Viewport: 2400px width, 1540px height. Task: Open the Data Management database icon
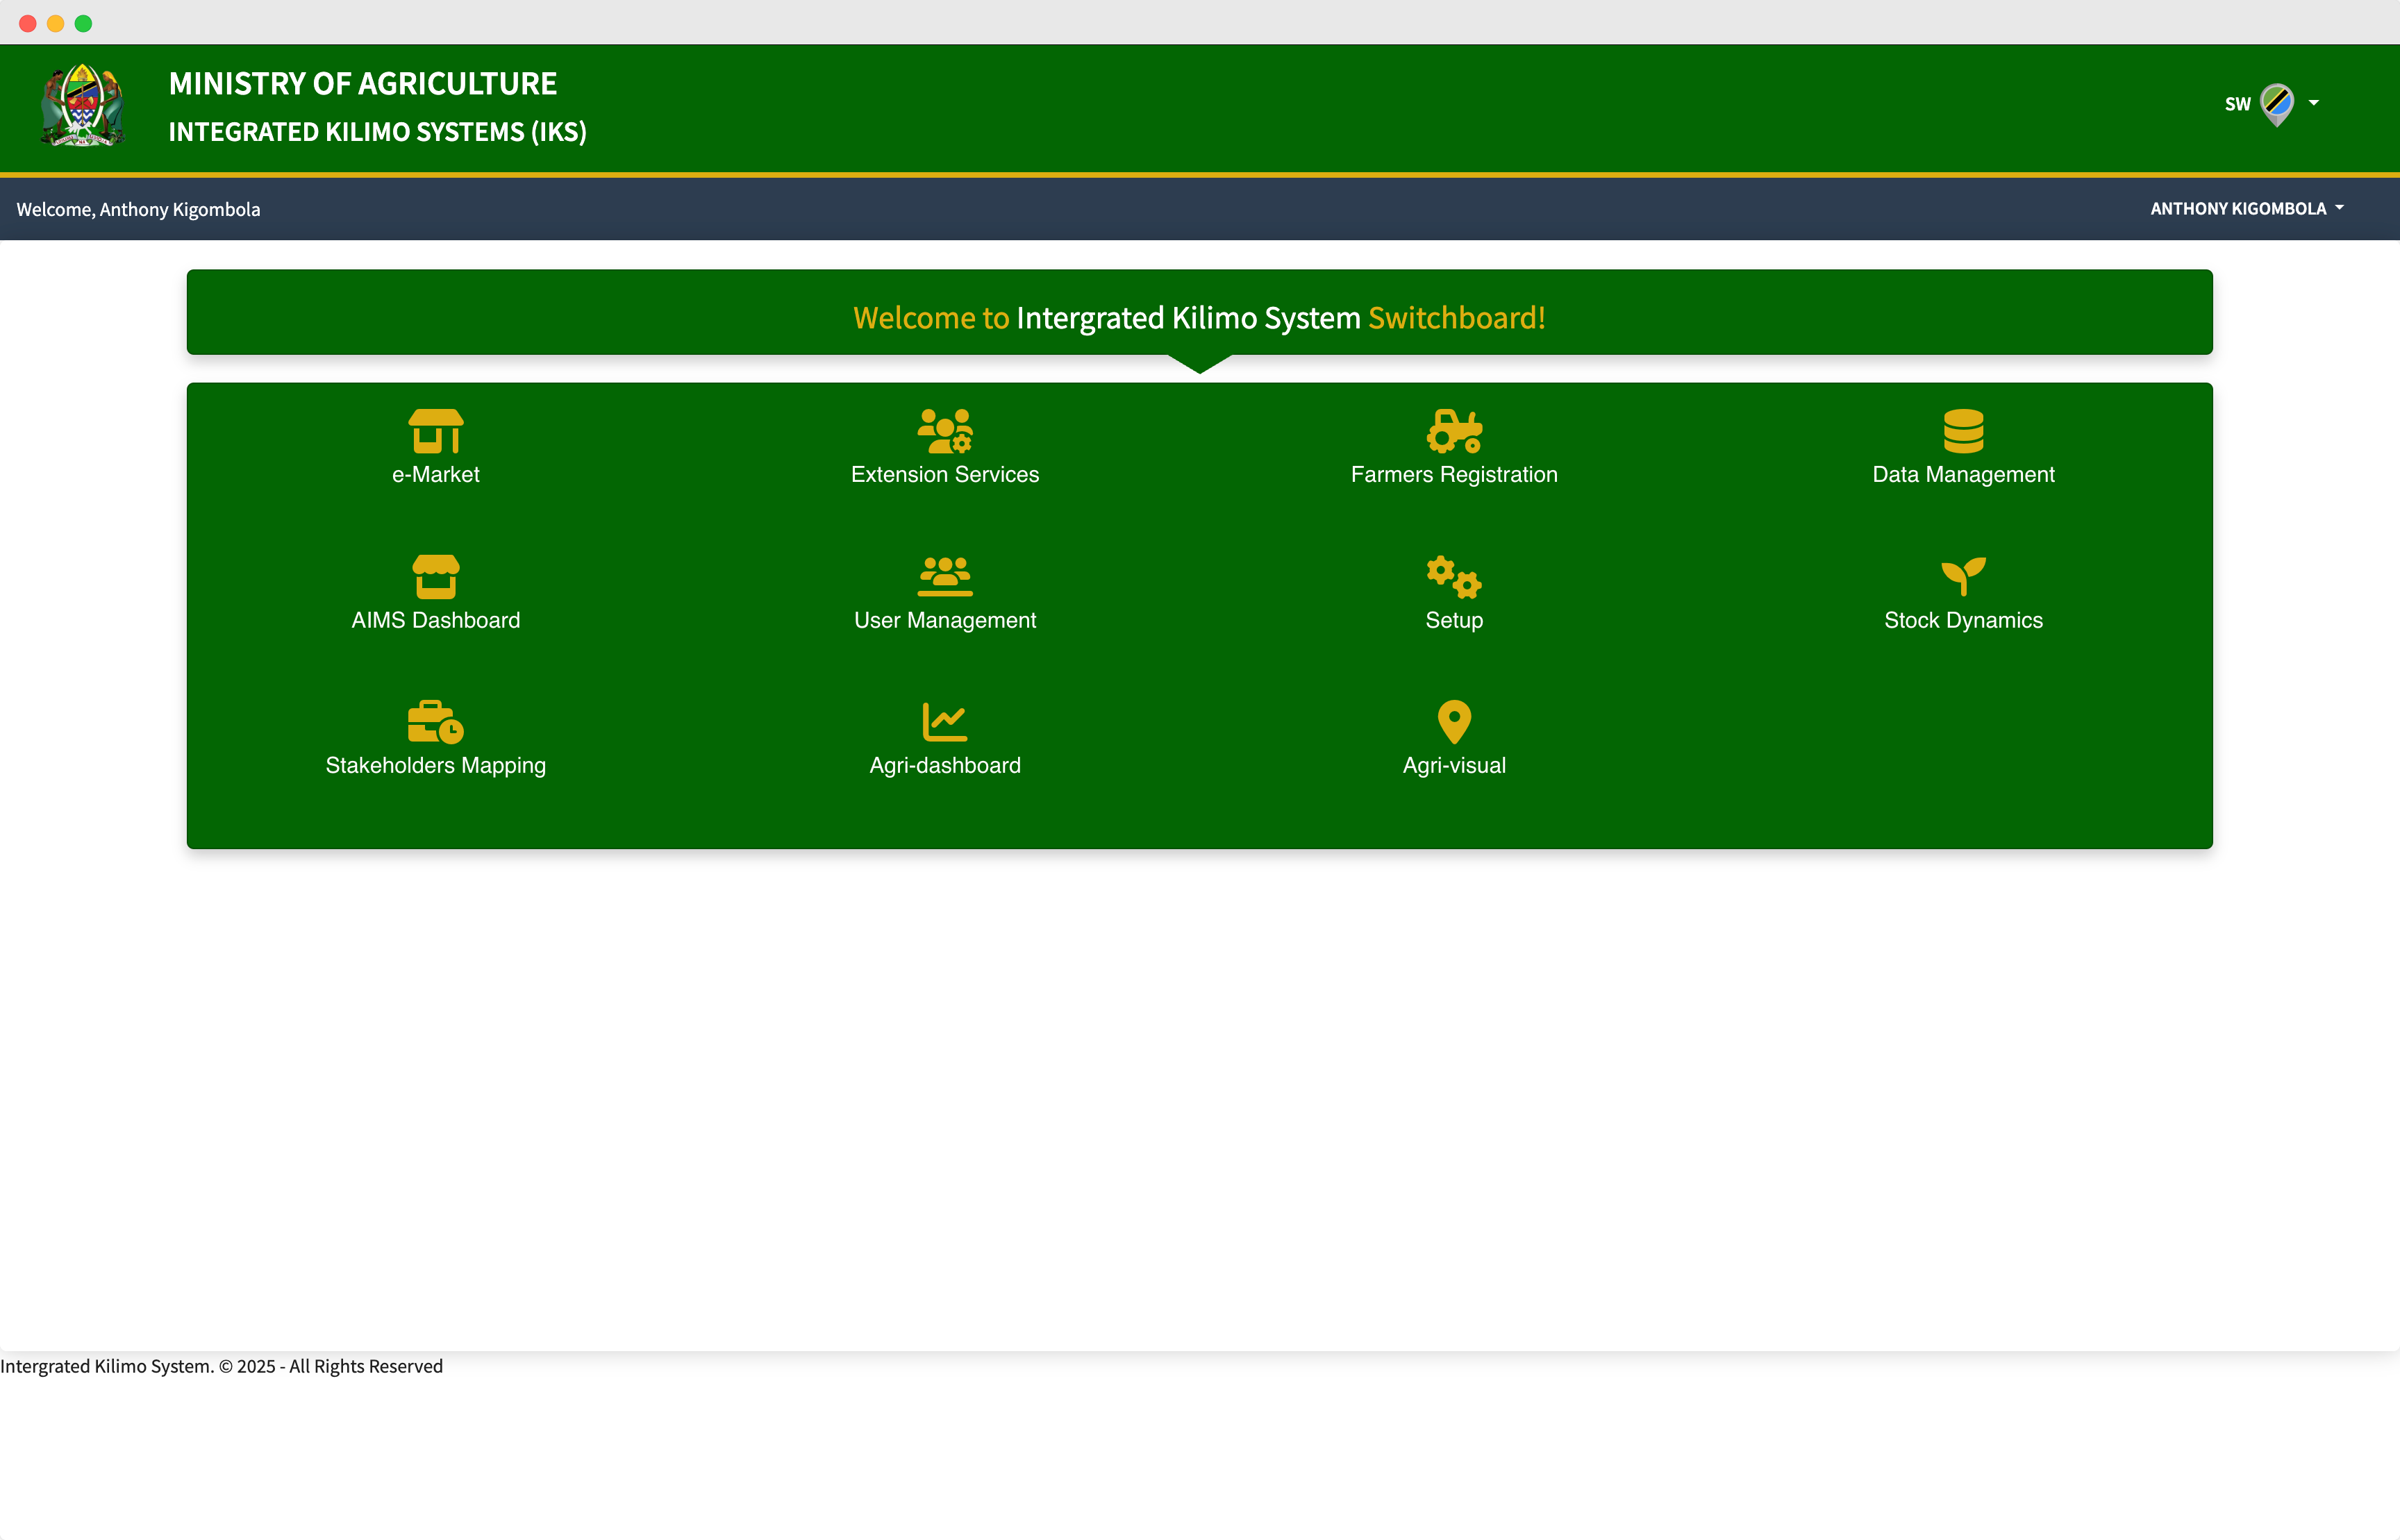pyautogui.click(x=1963, y=431)
